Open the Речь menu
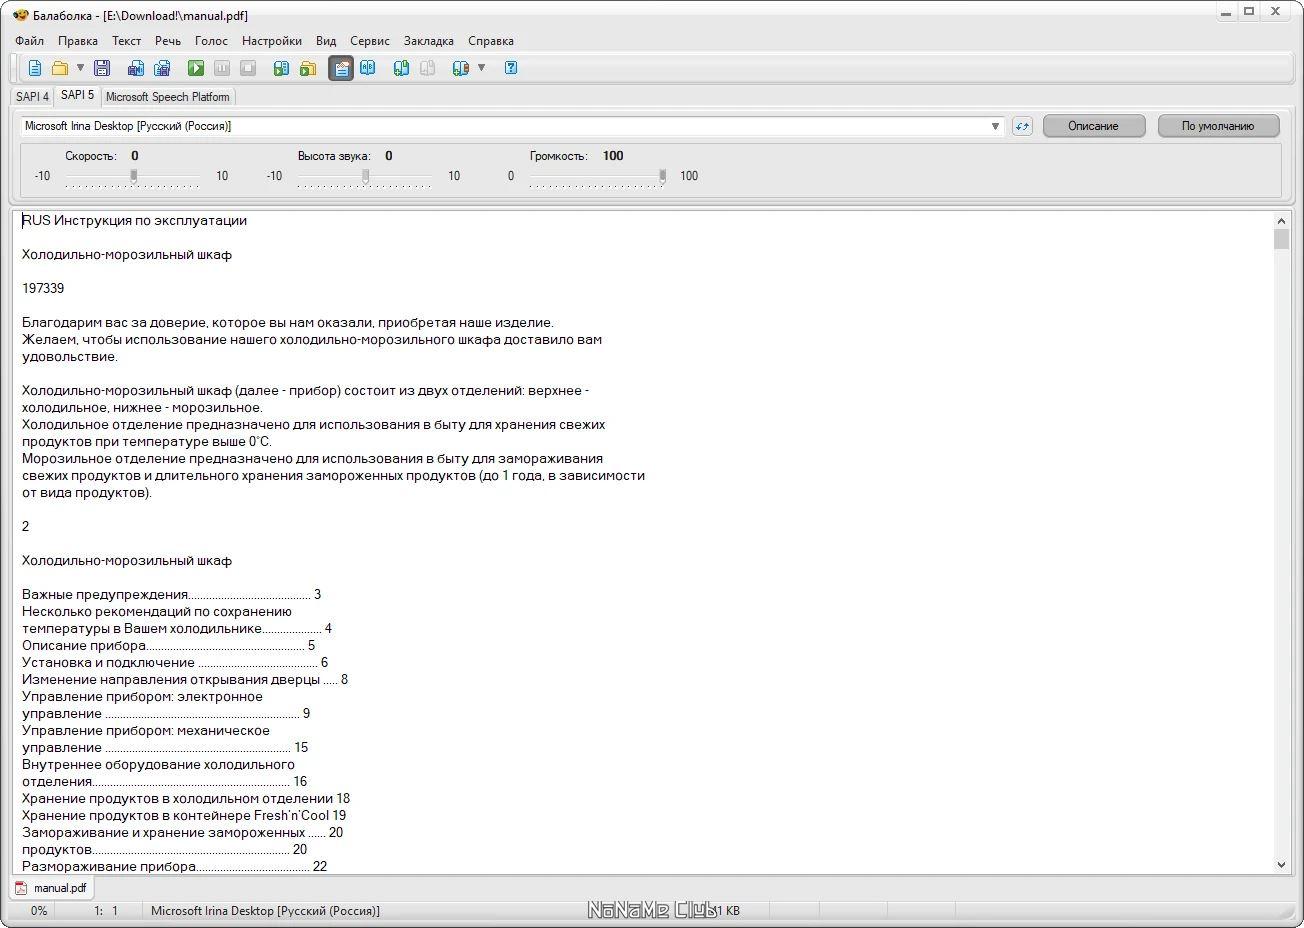The width and height of the screenshot is (1304, 928). point(168,41)
